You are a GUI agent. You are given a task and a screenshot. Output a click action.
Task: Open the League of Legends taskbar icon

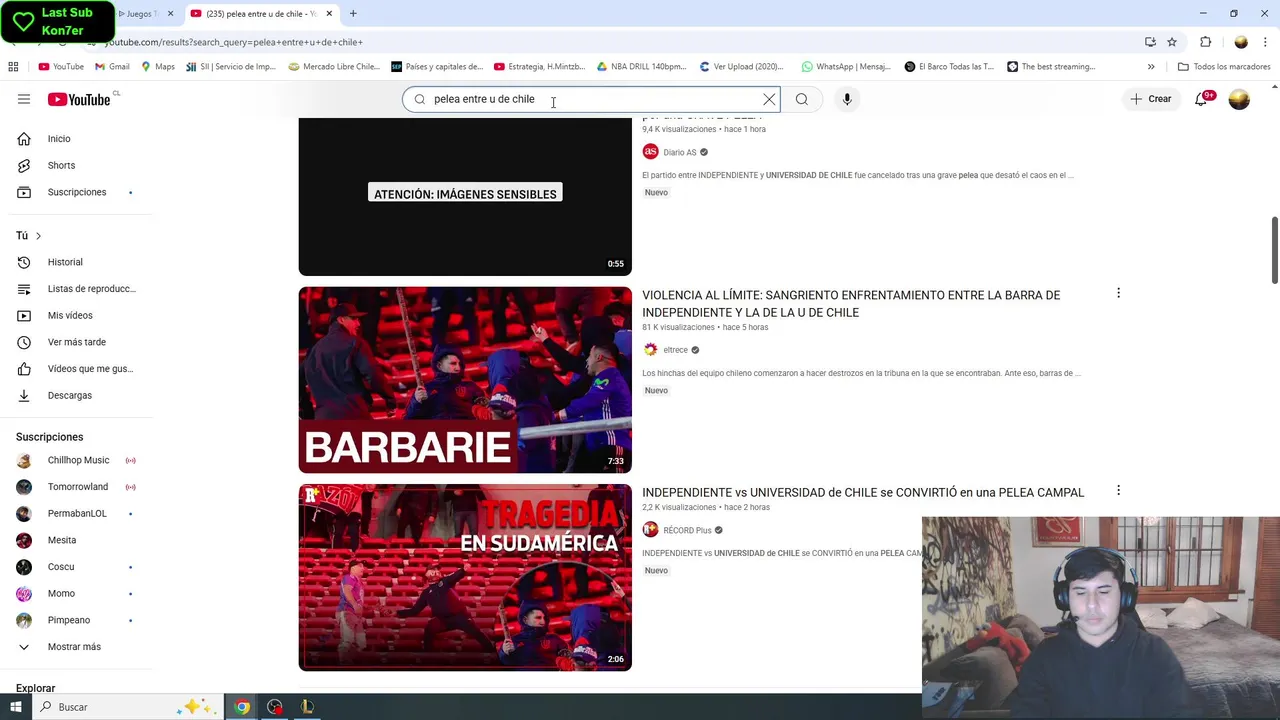coord(307,707)
